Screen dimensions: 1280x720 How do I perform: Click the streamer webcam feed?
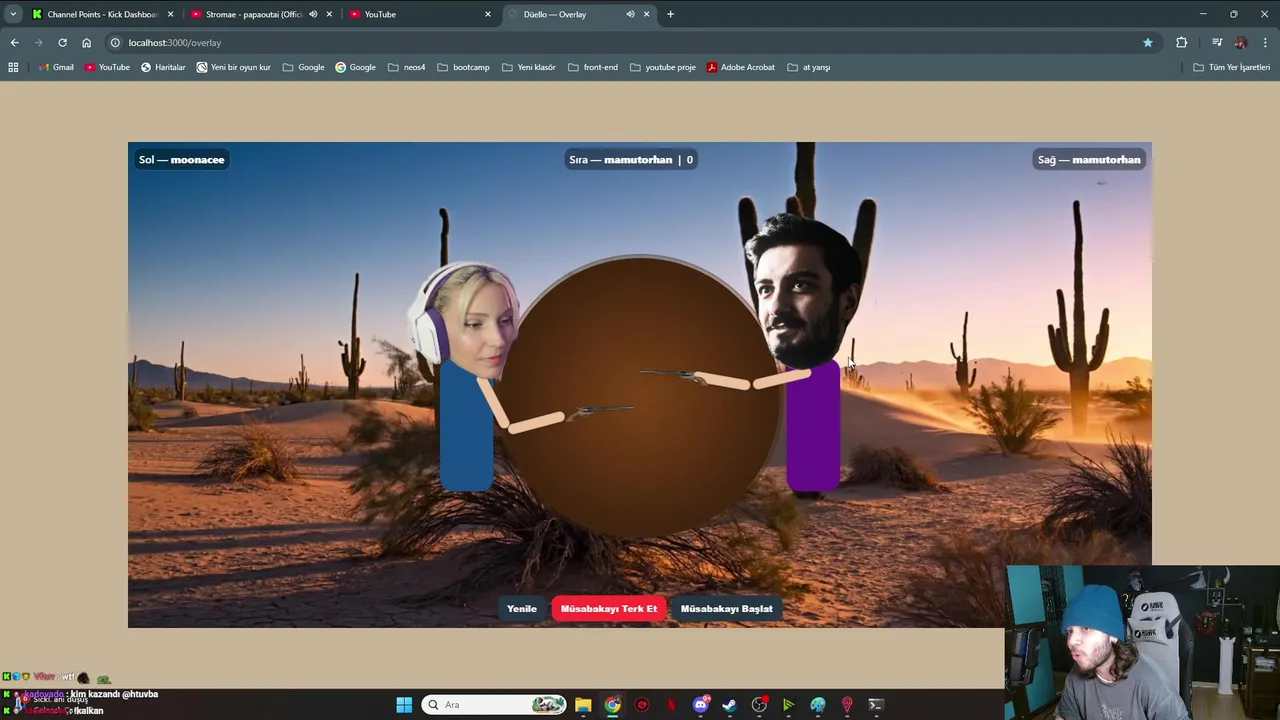point(1142,642)
